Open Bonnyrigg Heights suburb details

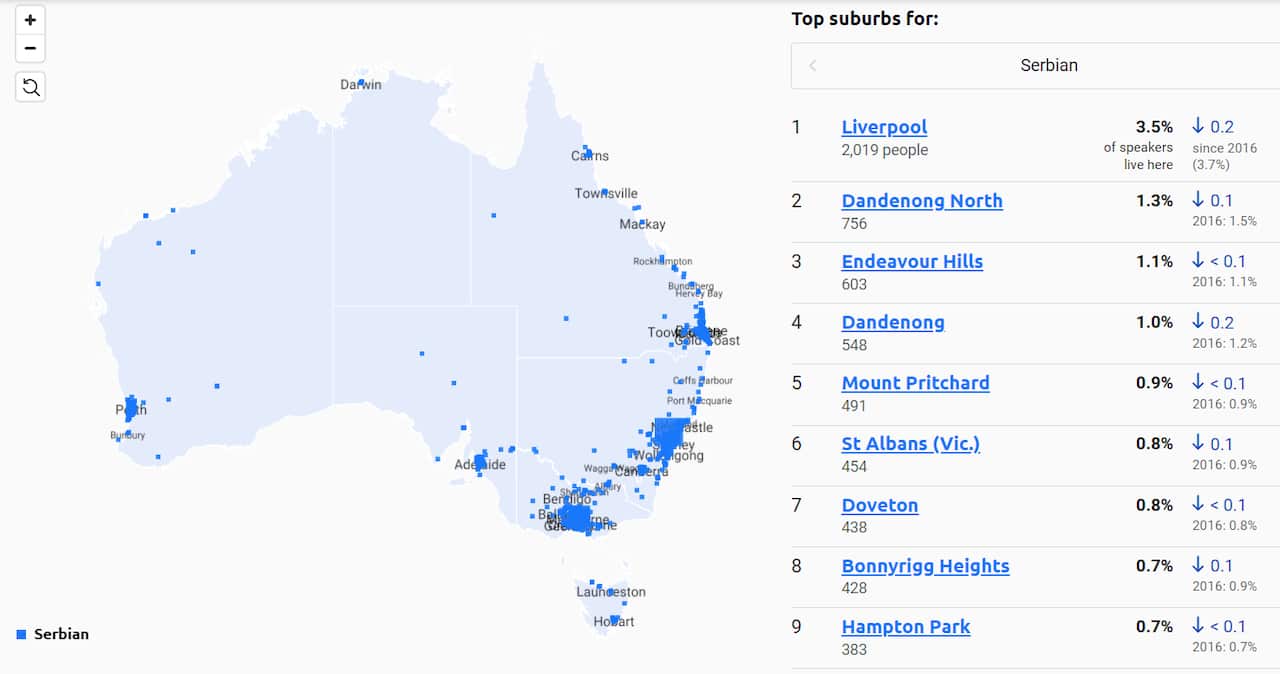click(x=925, y=566)
